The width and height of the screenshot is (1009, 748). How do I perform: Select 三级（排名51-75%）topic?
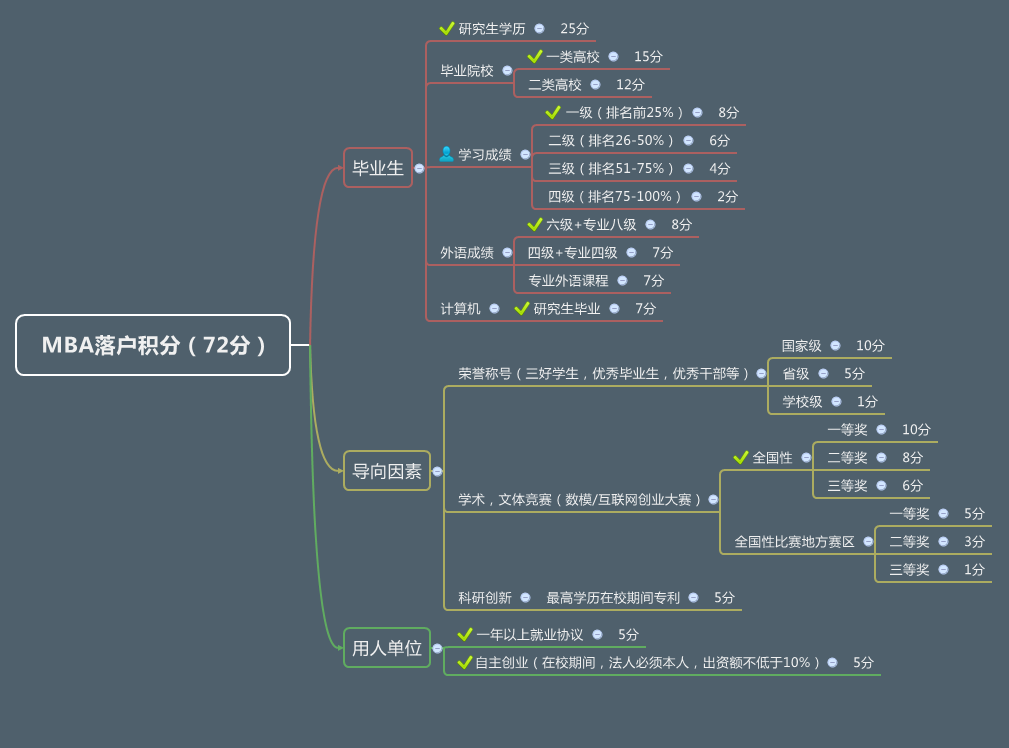tap(611, 169)
